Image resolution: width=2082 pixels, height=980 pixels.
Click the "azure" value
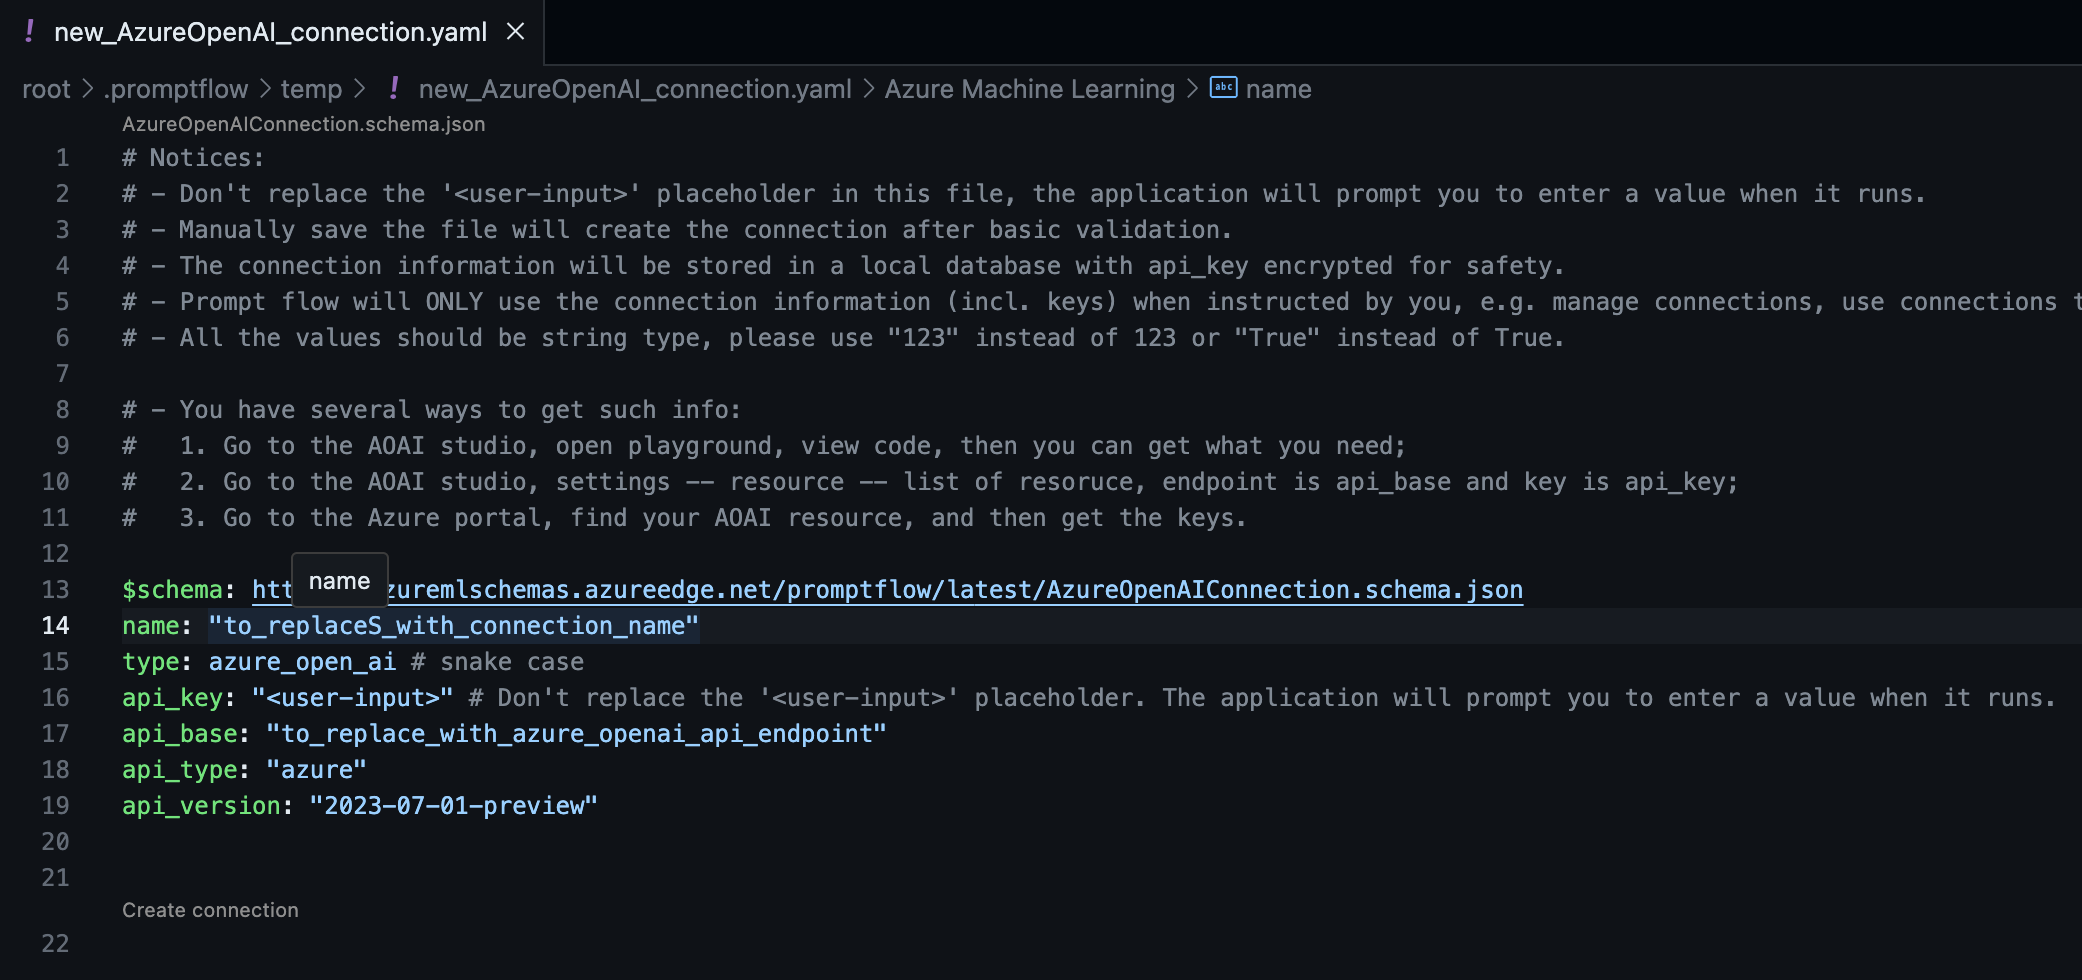(316, 770)
